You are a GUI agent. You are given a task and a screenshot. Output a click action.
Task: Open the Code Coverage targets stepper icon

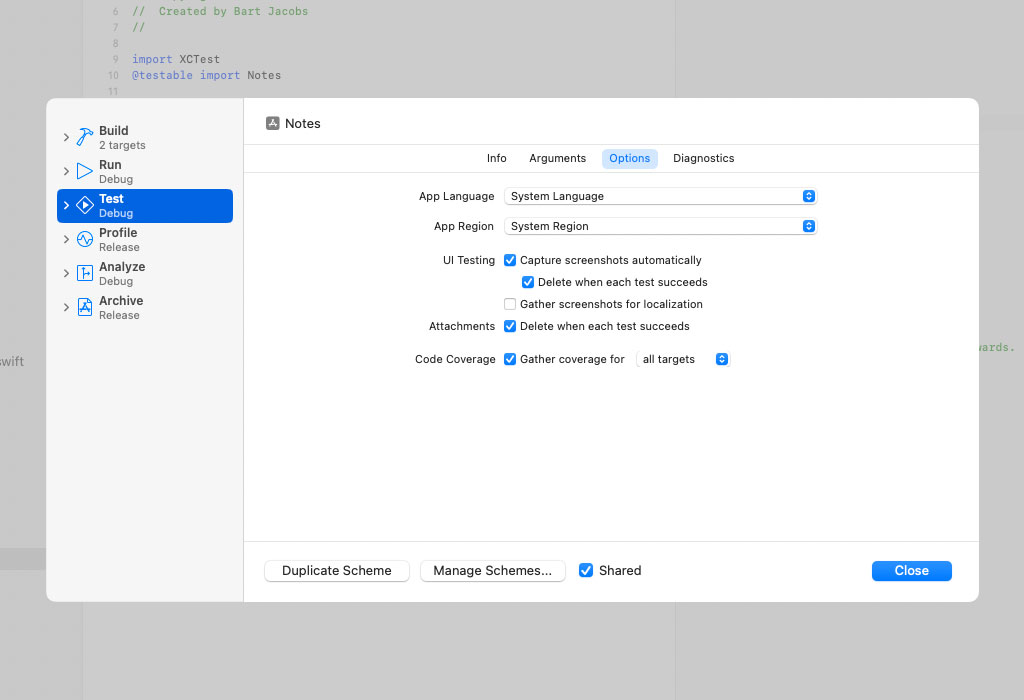click(721, 358)
